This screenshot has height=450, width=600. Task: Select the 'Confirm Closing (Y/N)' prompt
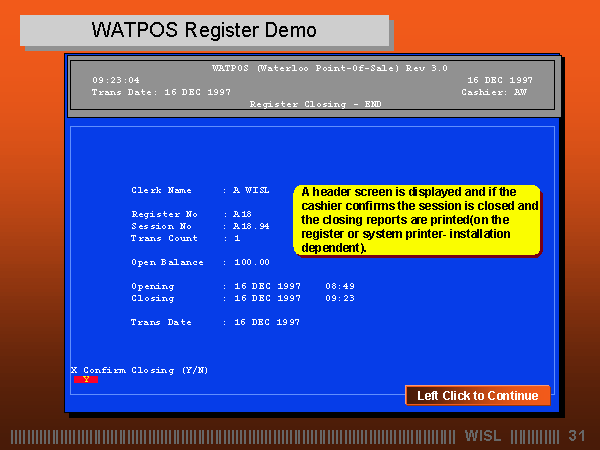pyautogui.click(x=144, y=370)
